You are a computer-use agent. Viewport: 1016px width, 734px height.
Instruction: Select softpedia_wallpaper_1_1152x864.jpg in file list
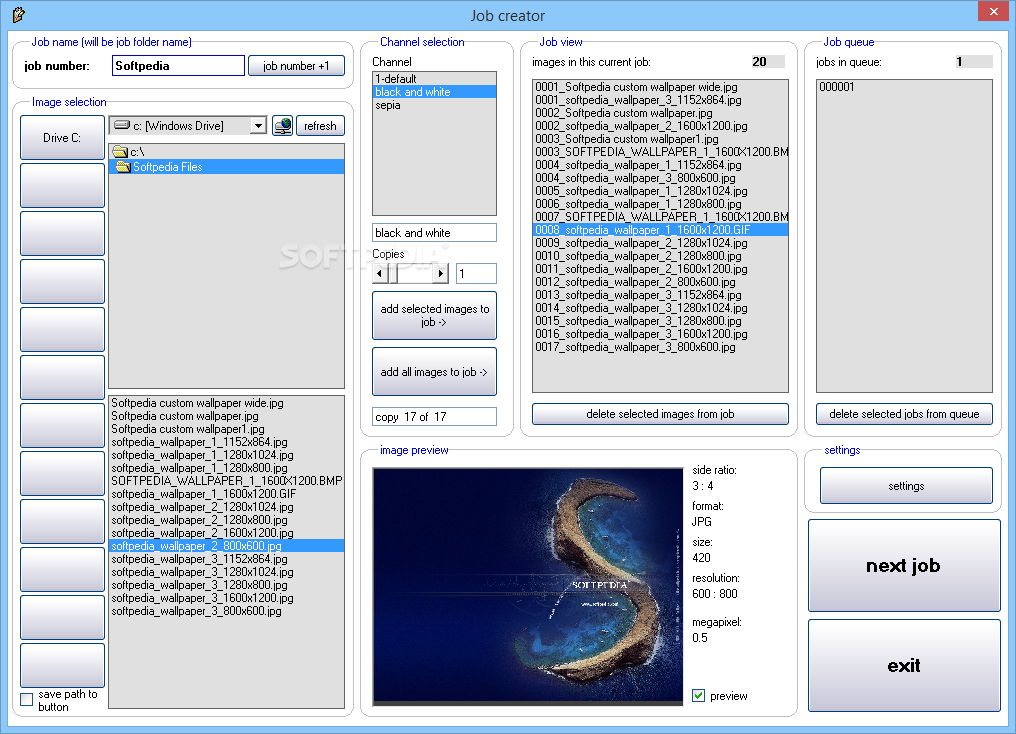tap(226, 442)
